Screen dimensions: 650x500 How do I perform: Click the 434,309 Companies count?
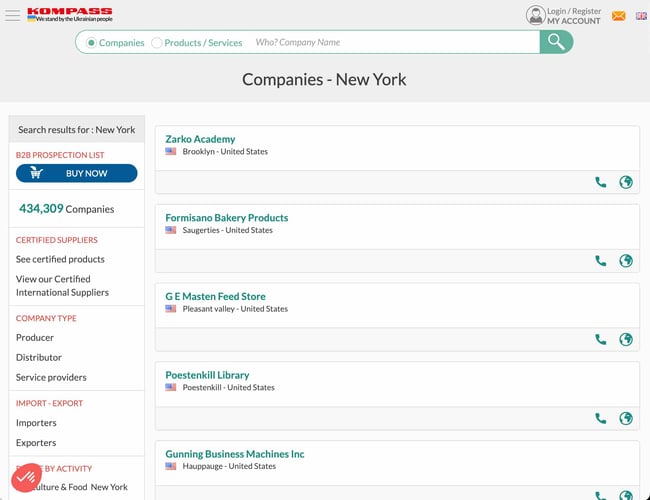[x=67, y=209]
